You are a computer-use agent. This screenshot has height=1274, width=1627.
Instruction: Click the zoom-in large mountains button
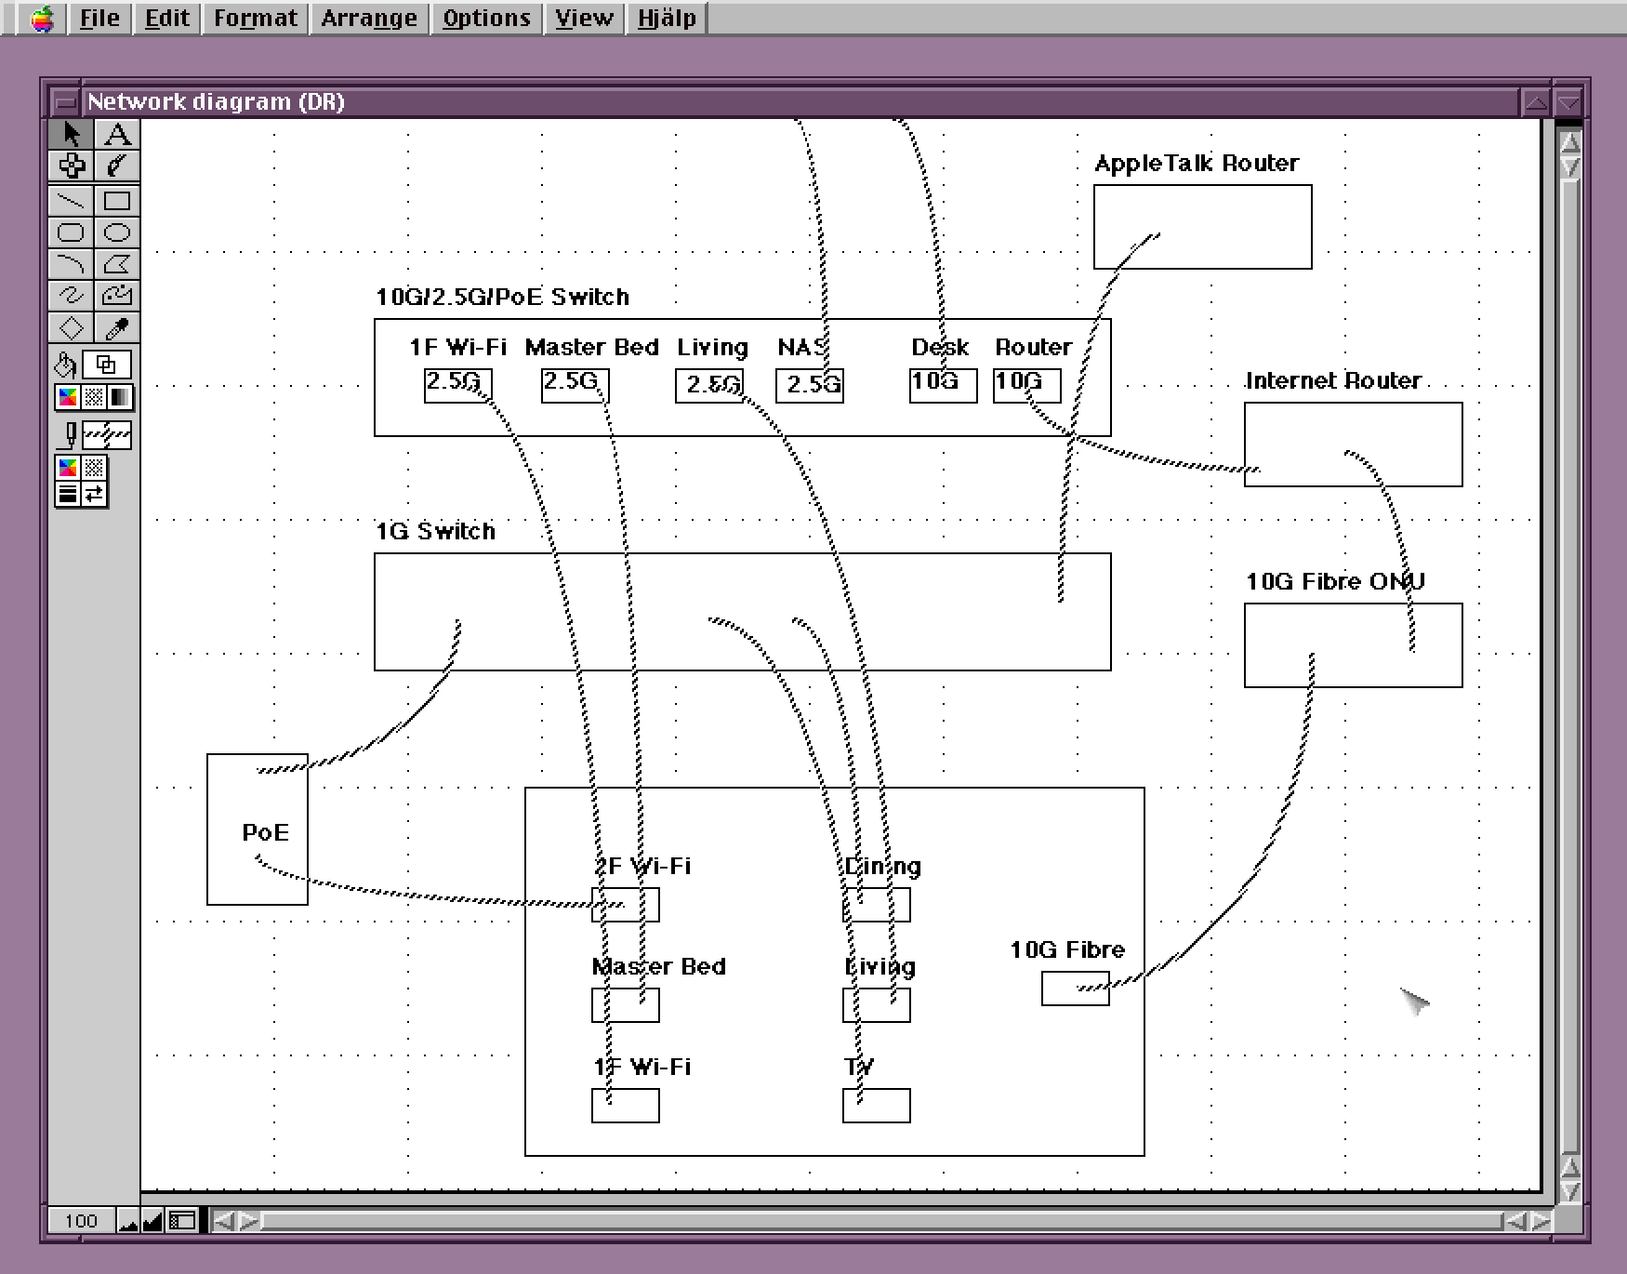point(152,1221)
